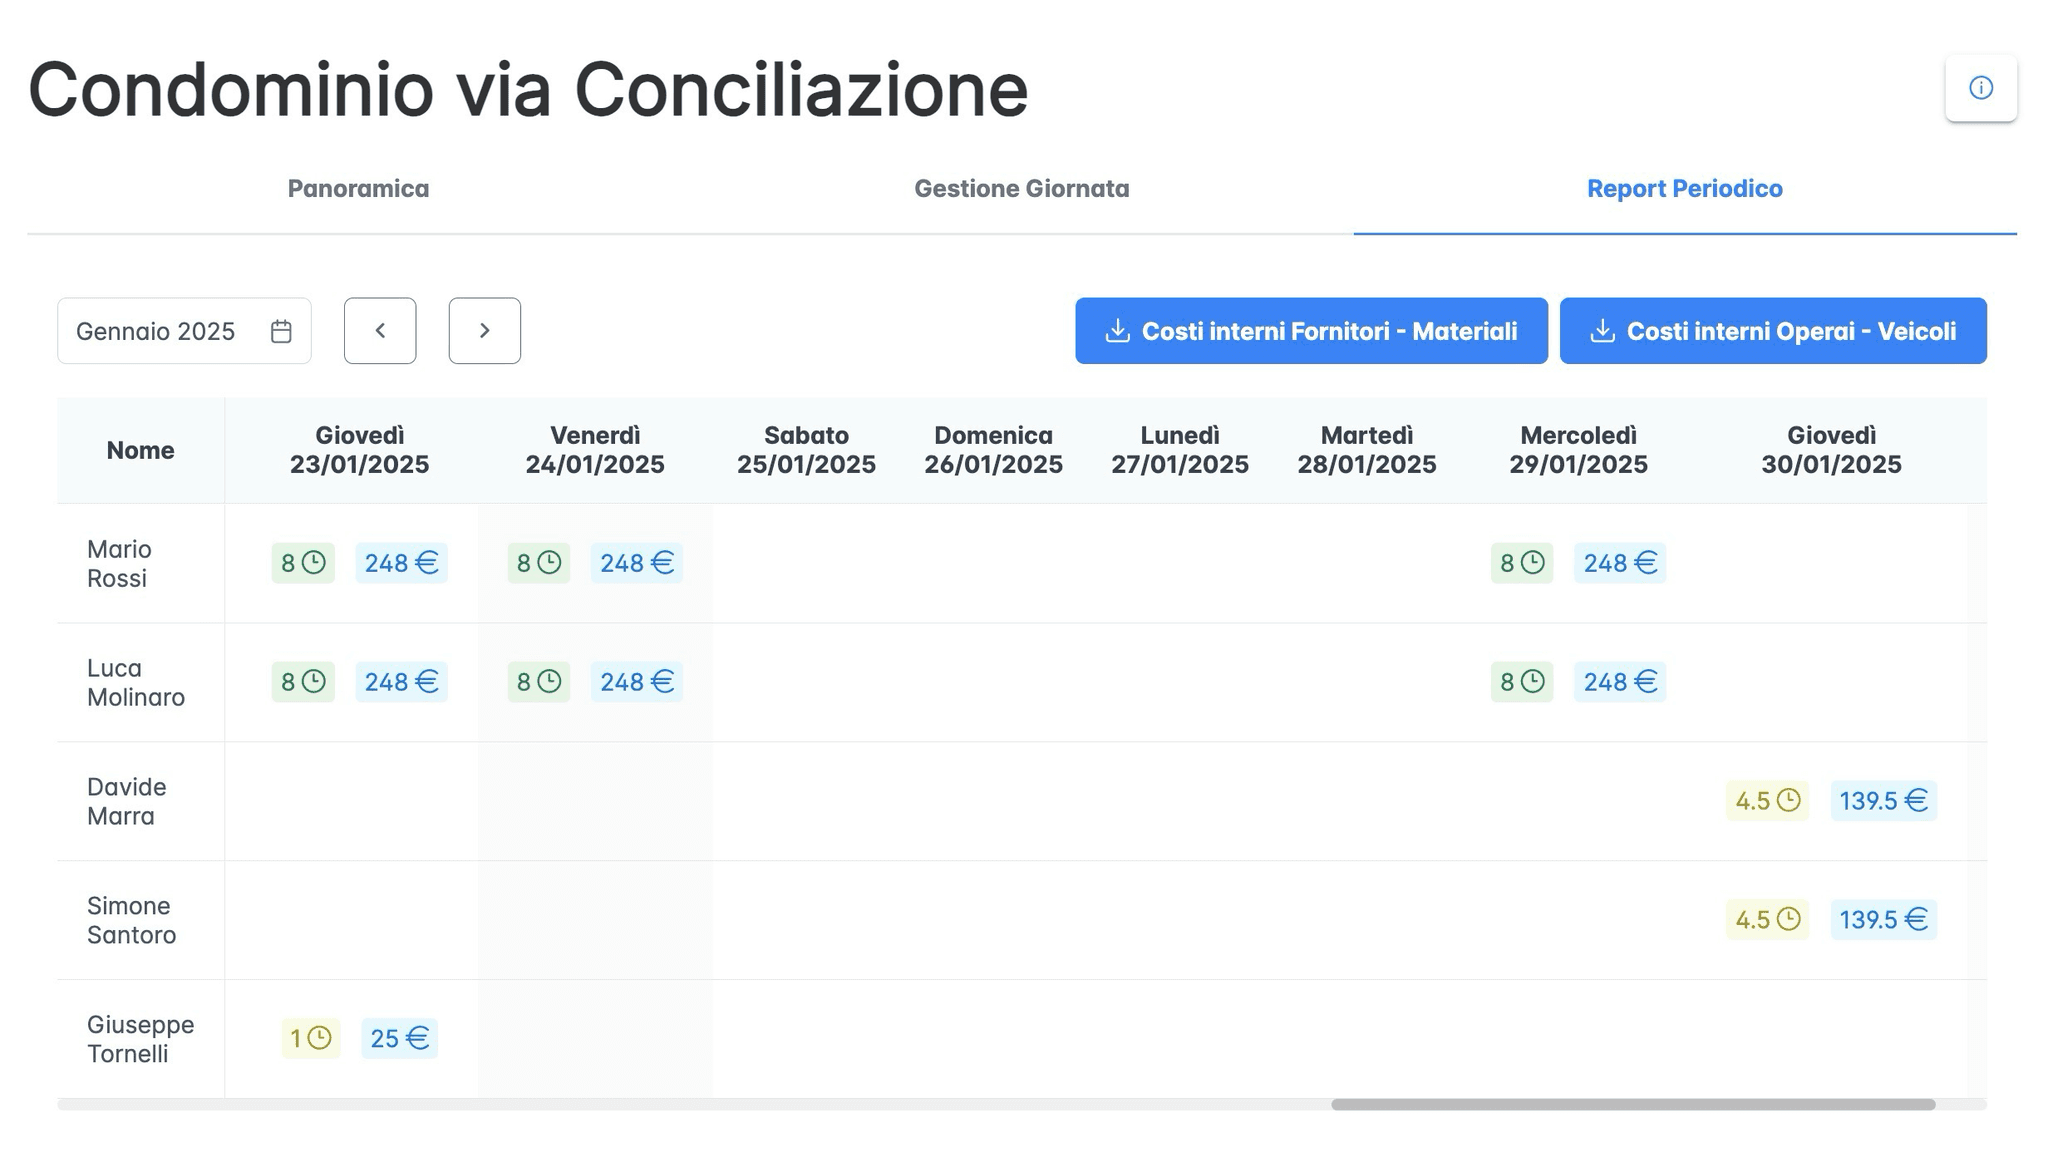This screenshot has width=2048, height=1167.
Task: Click Giuseppe Tornelli's 1 hour badge
Action: click(310, 1039)
